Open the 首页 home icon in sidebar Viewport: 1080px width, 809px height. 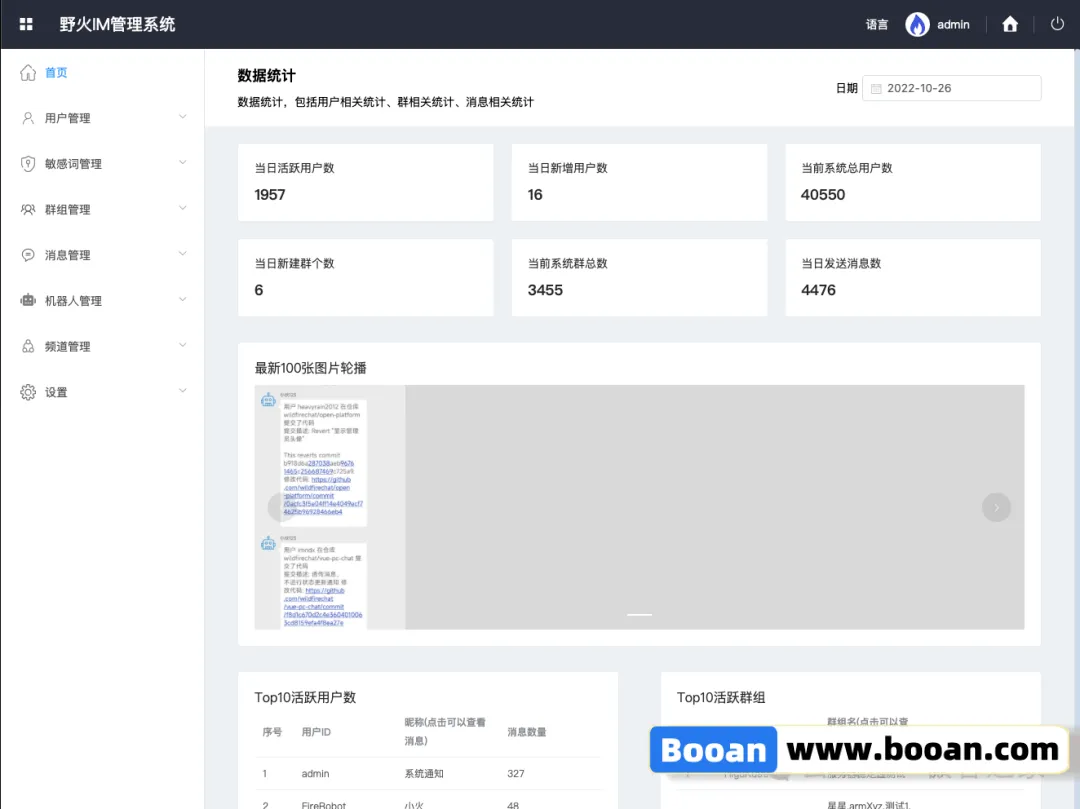(27, 72)
